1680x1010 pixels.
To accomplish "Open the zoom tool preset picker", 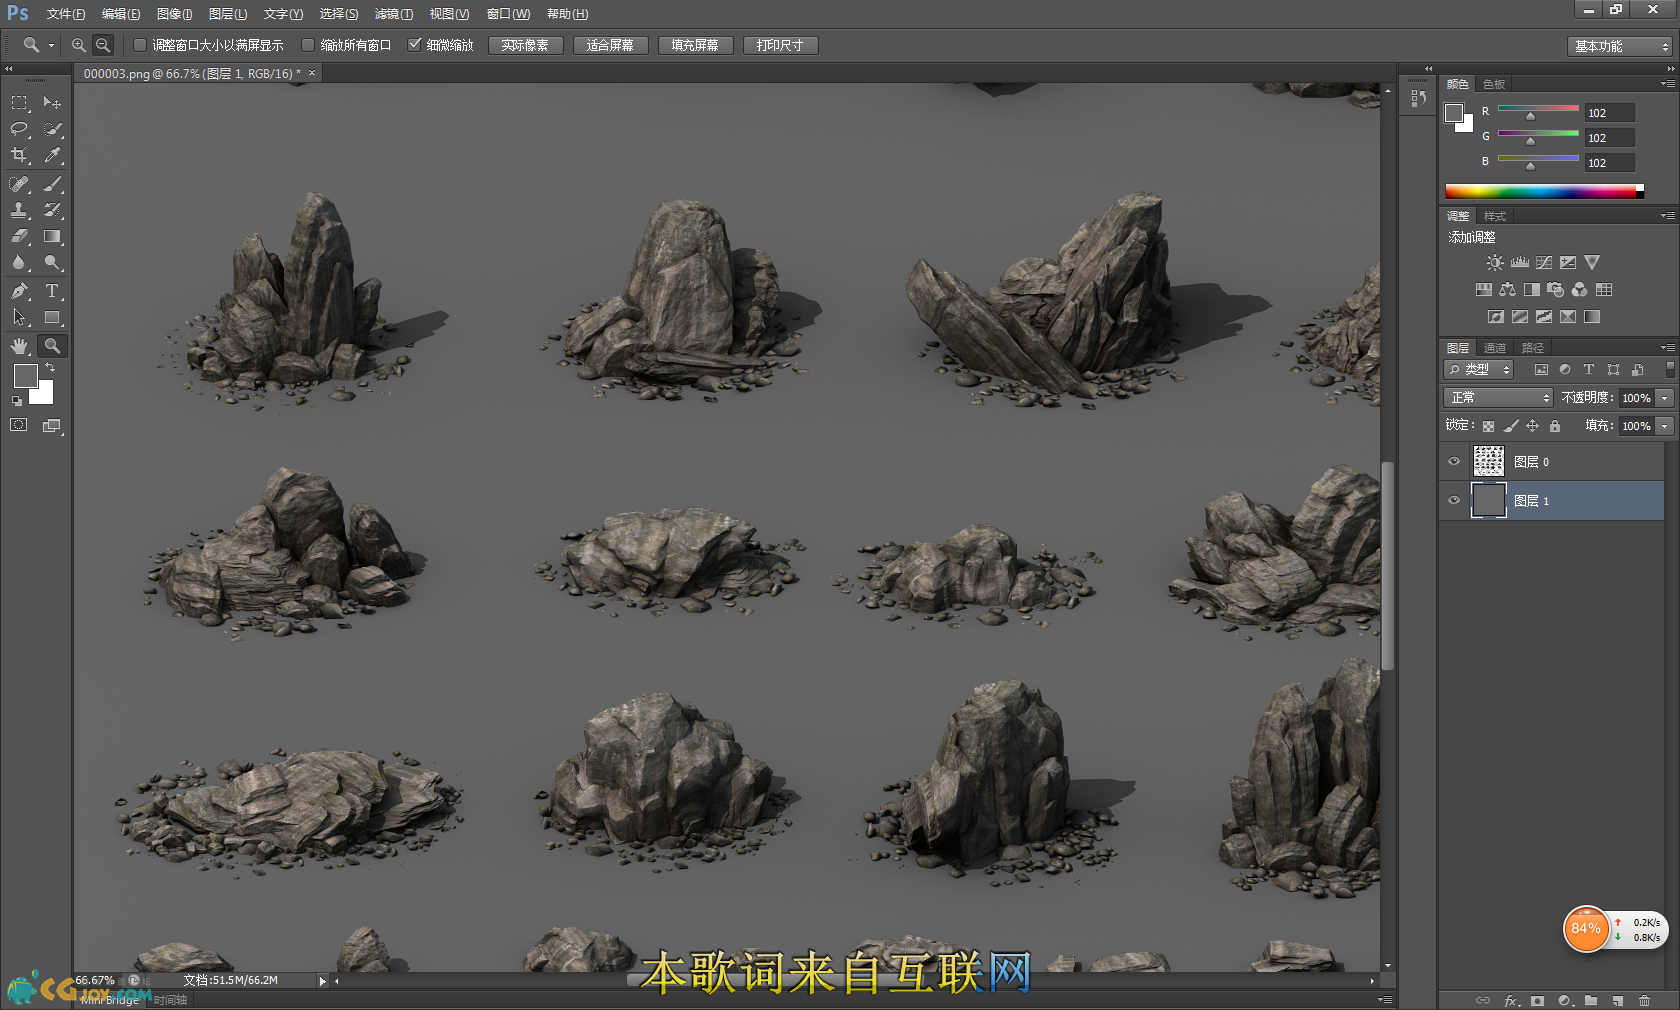I will click(x=37, y=46).
